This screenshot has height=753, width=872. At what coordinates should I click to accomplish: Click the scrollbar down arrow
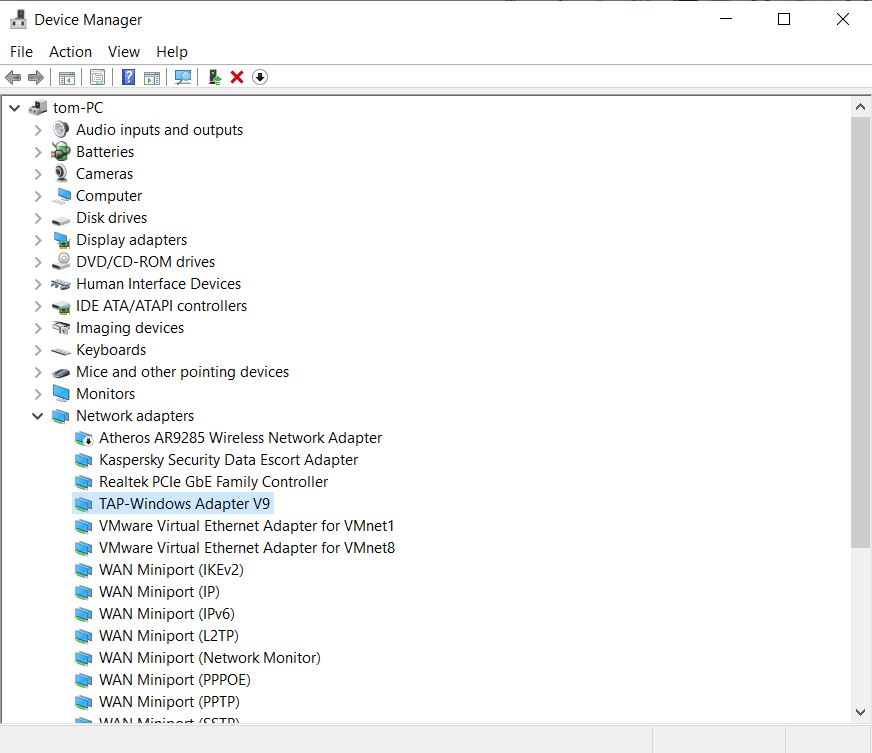click(861, 712)
